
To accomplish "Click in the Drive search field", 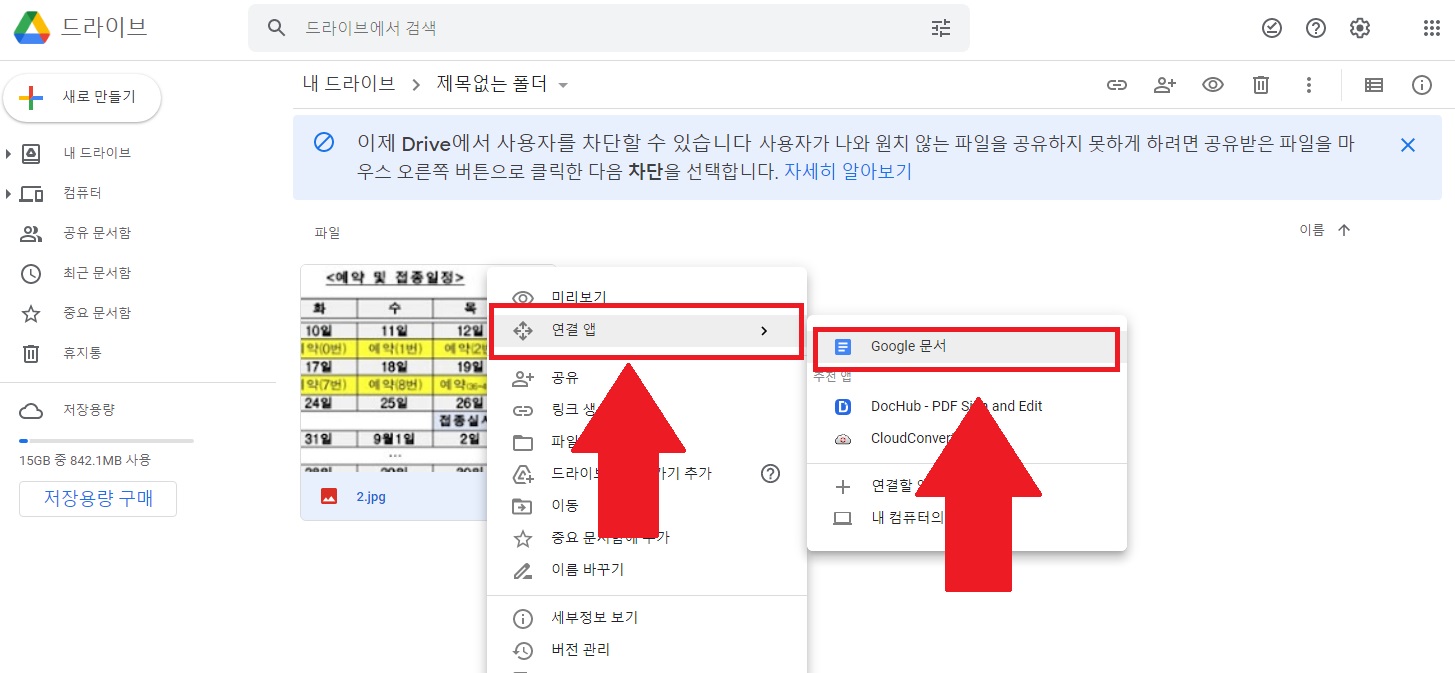I will 610,28.
